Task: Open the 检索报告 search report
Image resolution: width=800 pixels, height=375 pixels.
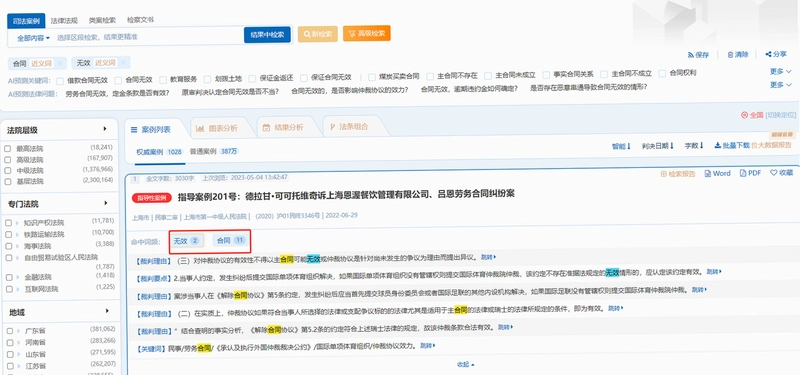Action: click(x=678, y=173)
